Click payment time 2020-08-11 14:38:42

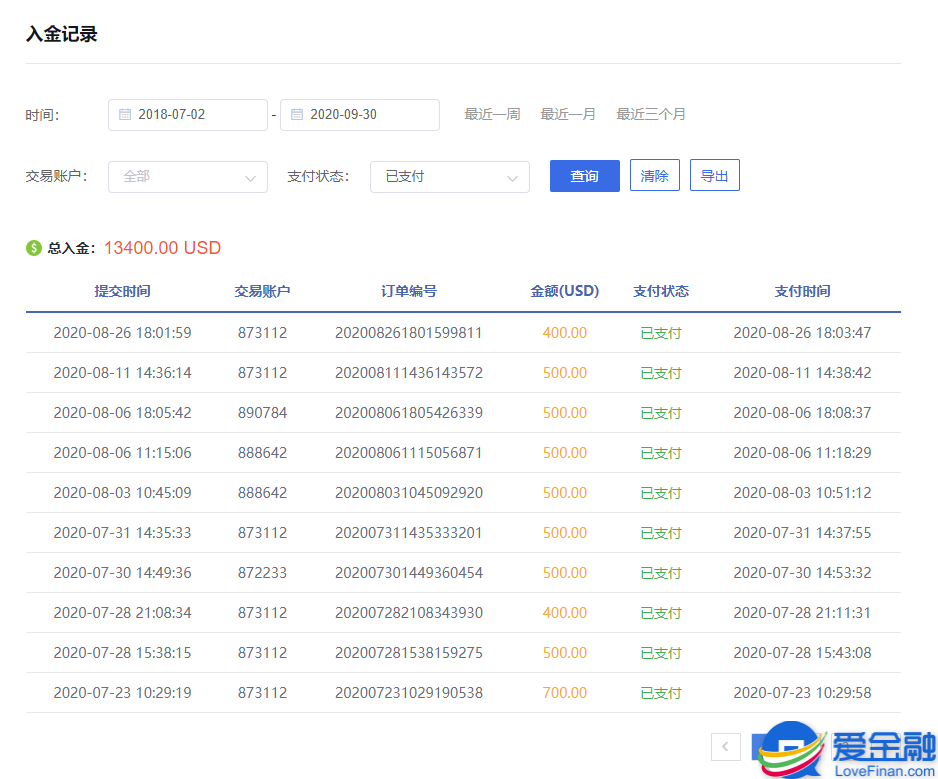tap(802, 373)
